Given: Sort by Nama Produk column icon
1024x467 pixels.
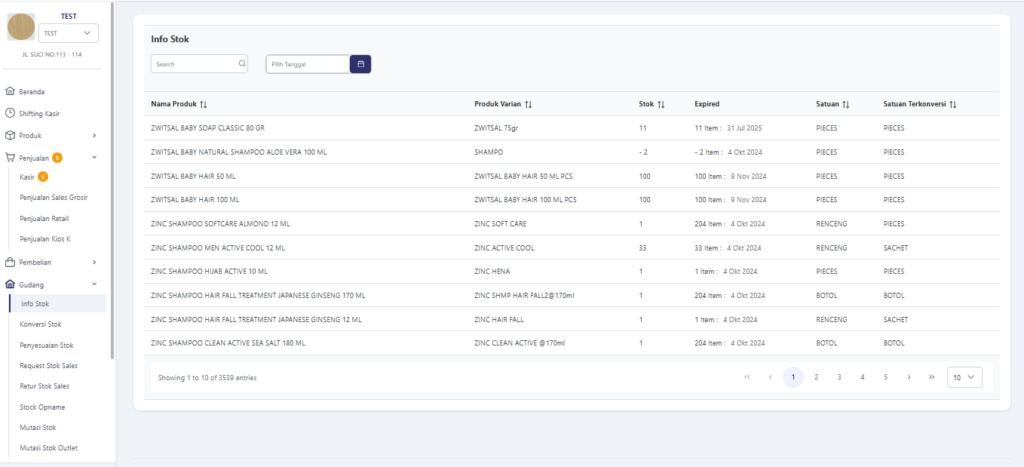Looking at the screenshot, I should click(204, 104).
